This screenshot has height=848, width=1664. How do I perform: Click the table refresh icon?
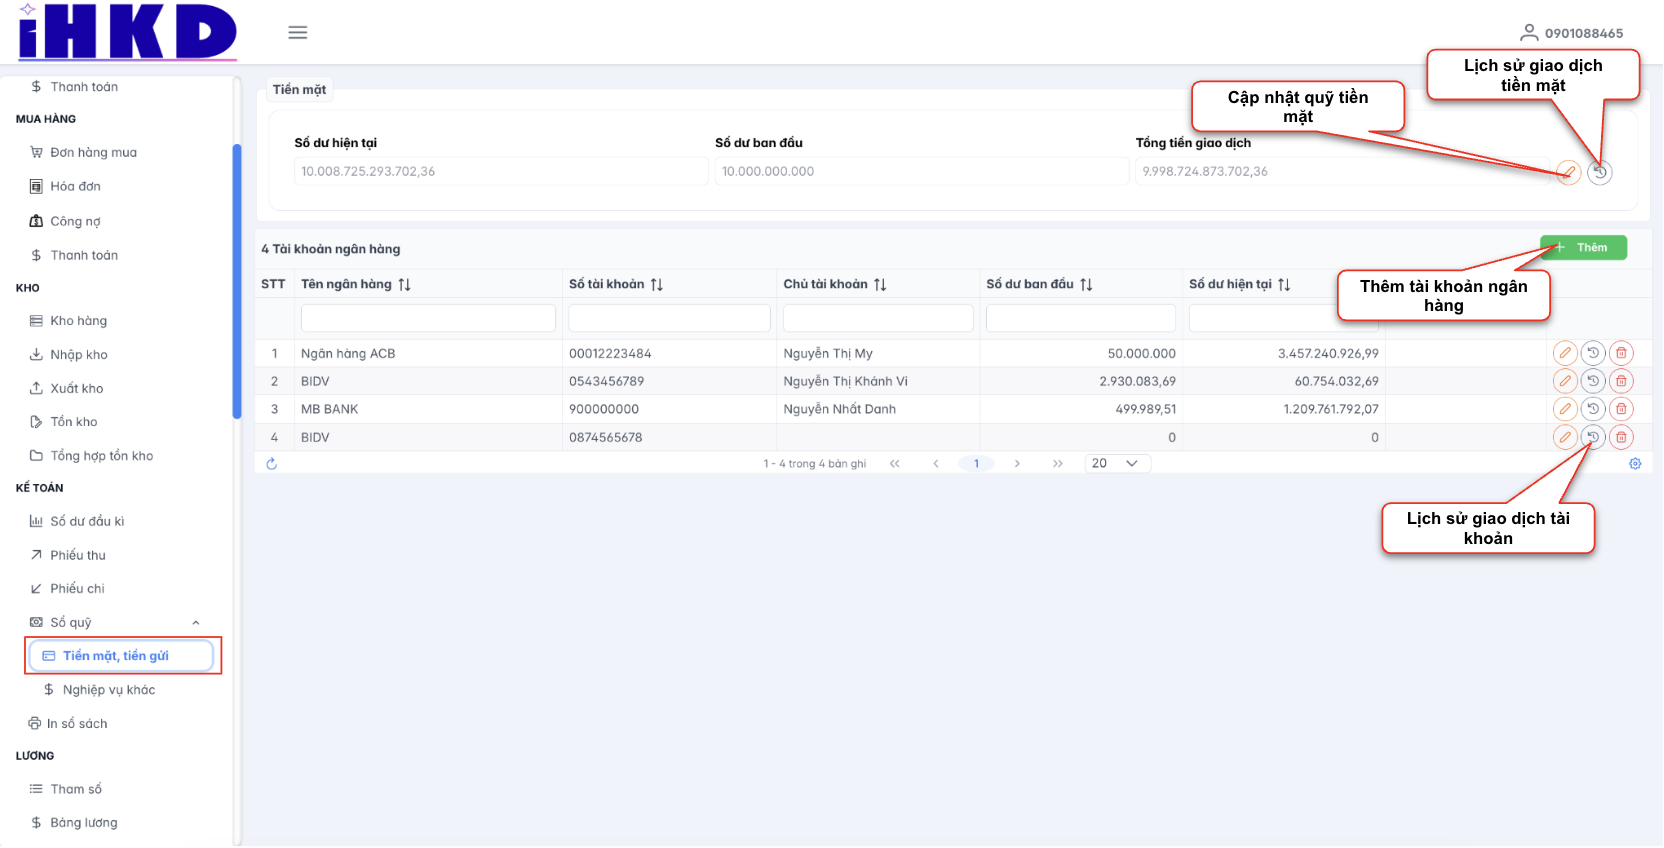(272, 464)
